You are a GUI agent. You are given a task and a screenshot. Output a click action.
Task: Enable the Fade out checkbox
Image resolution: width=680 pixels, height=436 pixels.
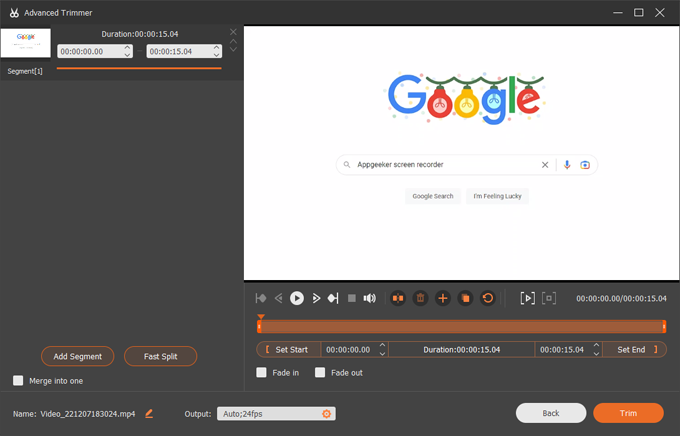(x=320, y=373)
